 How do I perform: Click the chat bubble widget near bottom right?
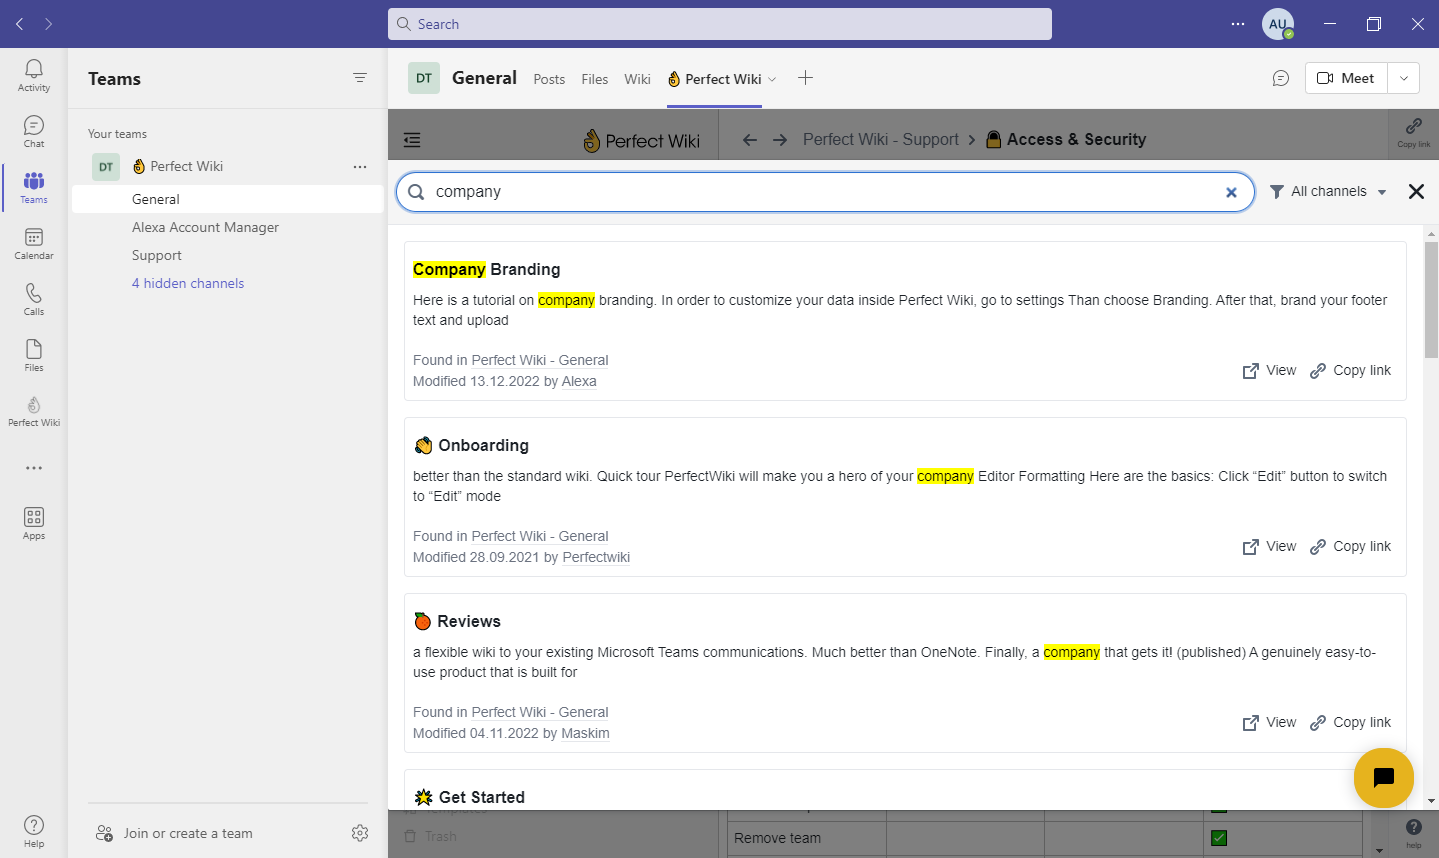(1383, 777)
